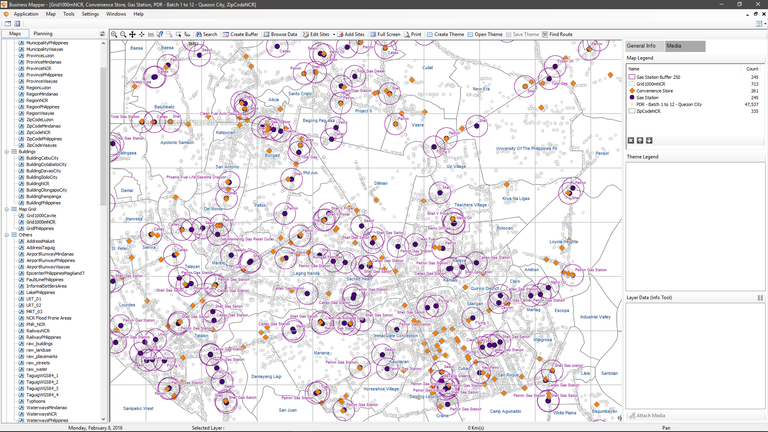
Task: Open the Edit Sites dropdown arrow
Action: (334, 35)
